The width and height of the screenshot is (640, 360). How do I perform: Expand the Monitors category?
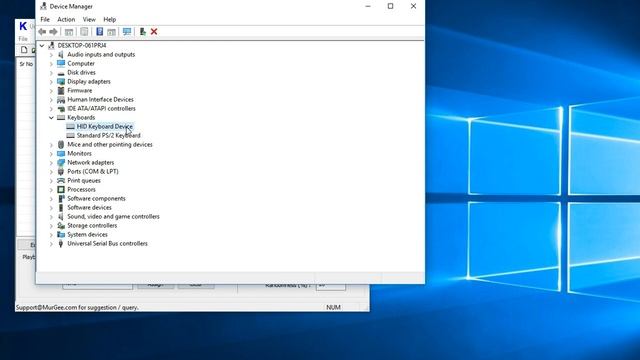pyautogui.click(x=51, y=153)
